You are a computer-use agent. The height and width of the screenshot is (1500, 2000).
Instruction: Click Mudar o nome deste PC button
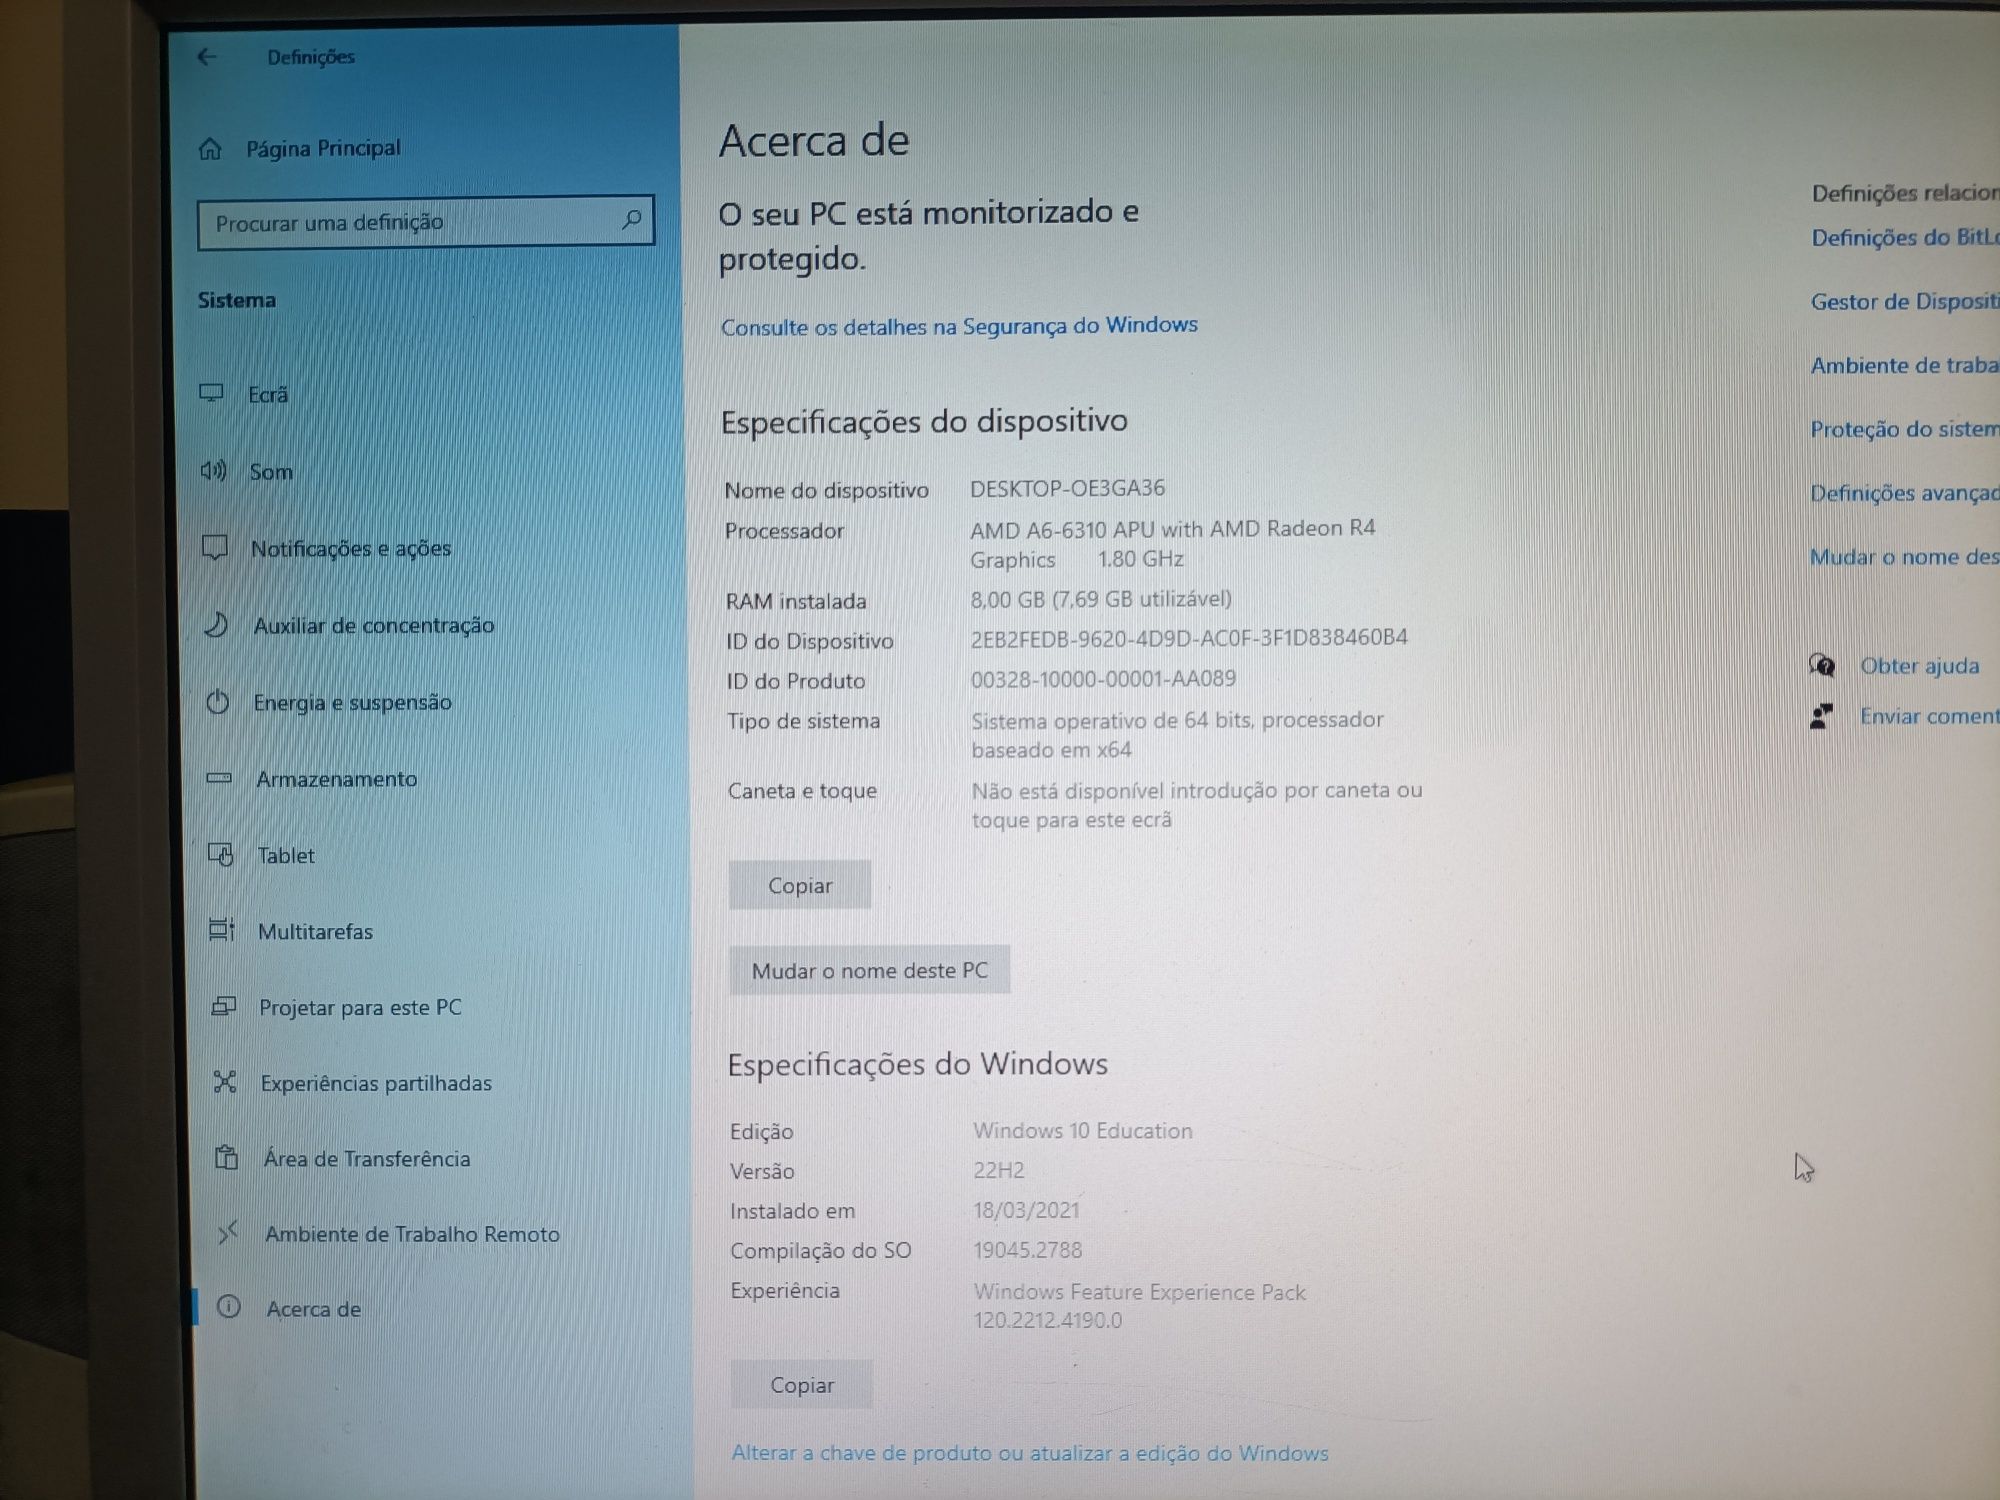click(870, 970)
